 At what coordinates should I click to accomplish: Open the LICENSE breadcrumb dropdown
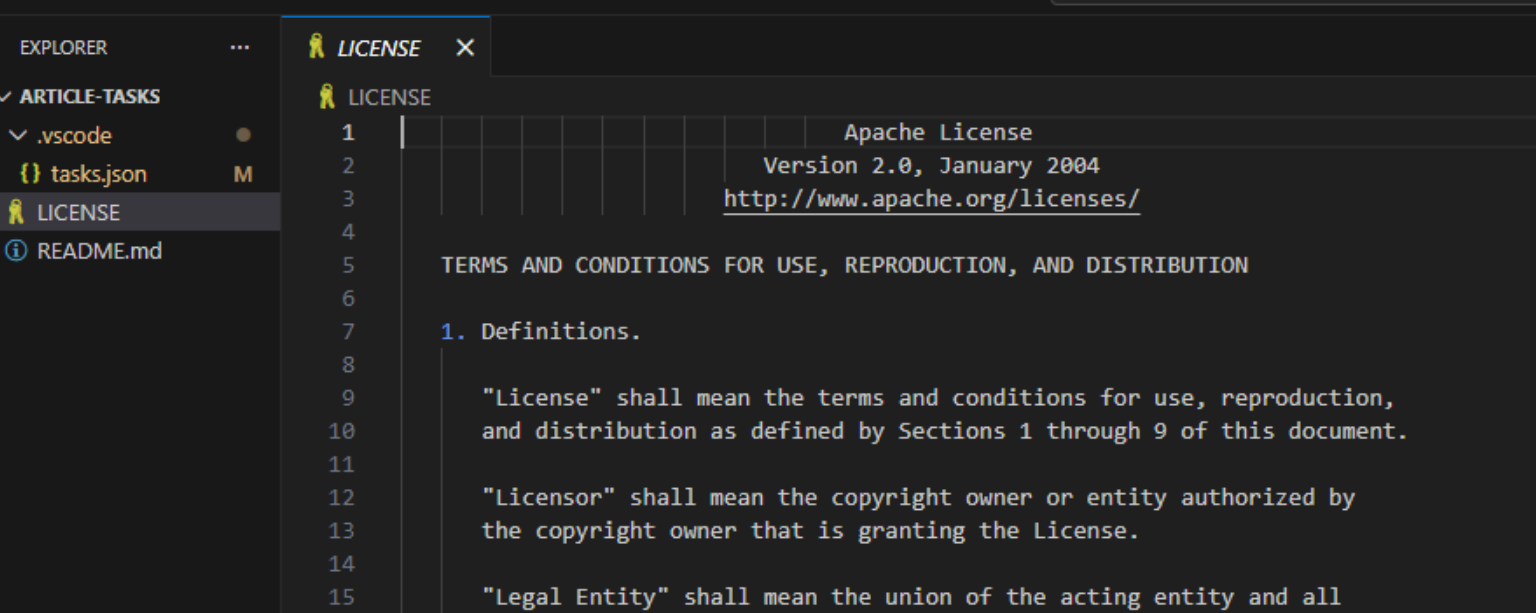[x=389, y=97]
